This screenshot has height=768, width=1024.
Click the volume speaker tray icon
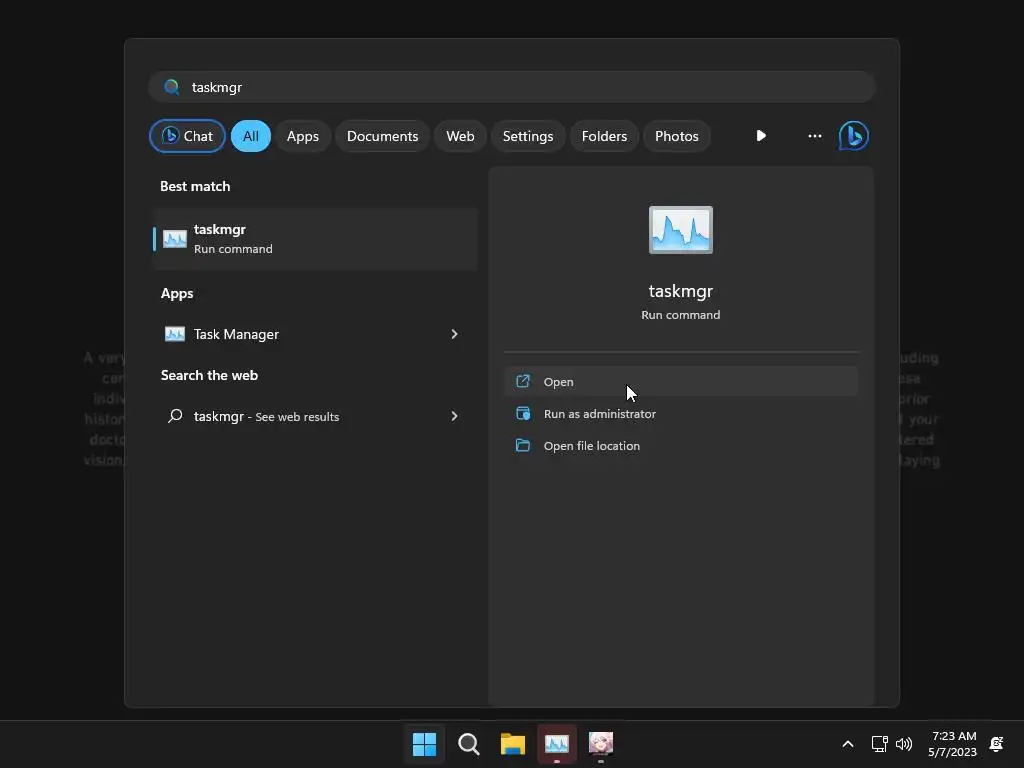[904, 744]
